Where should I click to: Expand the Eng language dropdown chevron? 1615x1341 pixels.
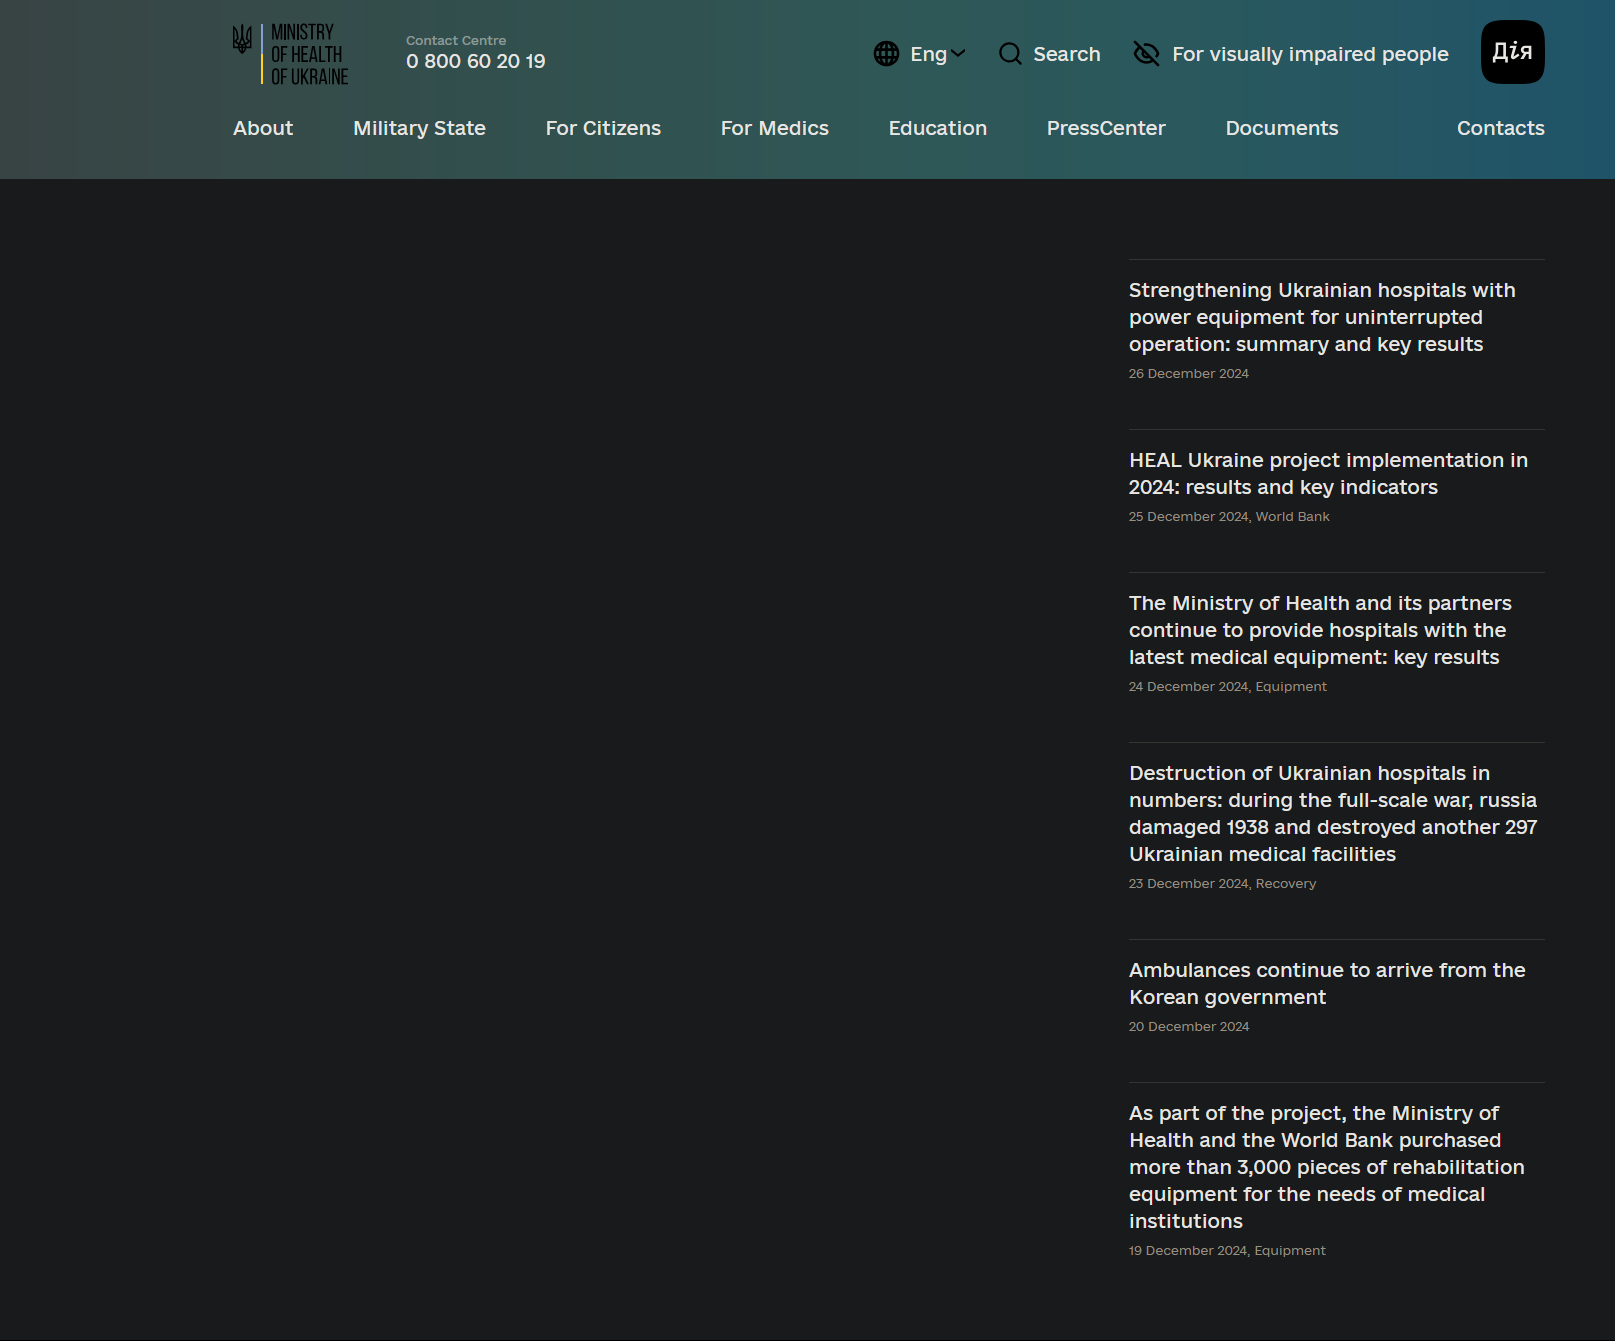point(958,54)
